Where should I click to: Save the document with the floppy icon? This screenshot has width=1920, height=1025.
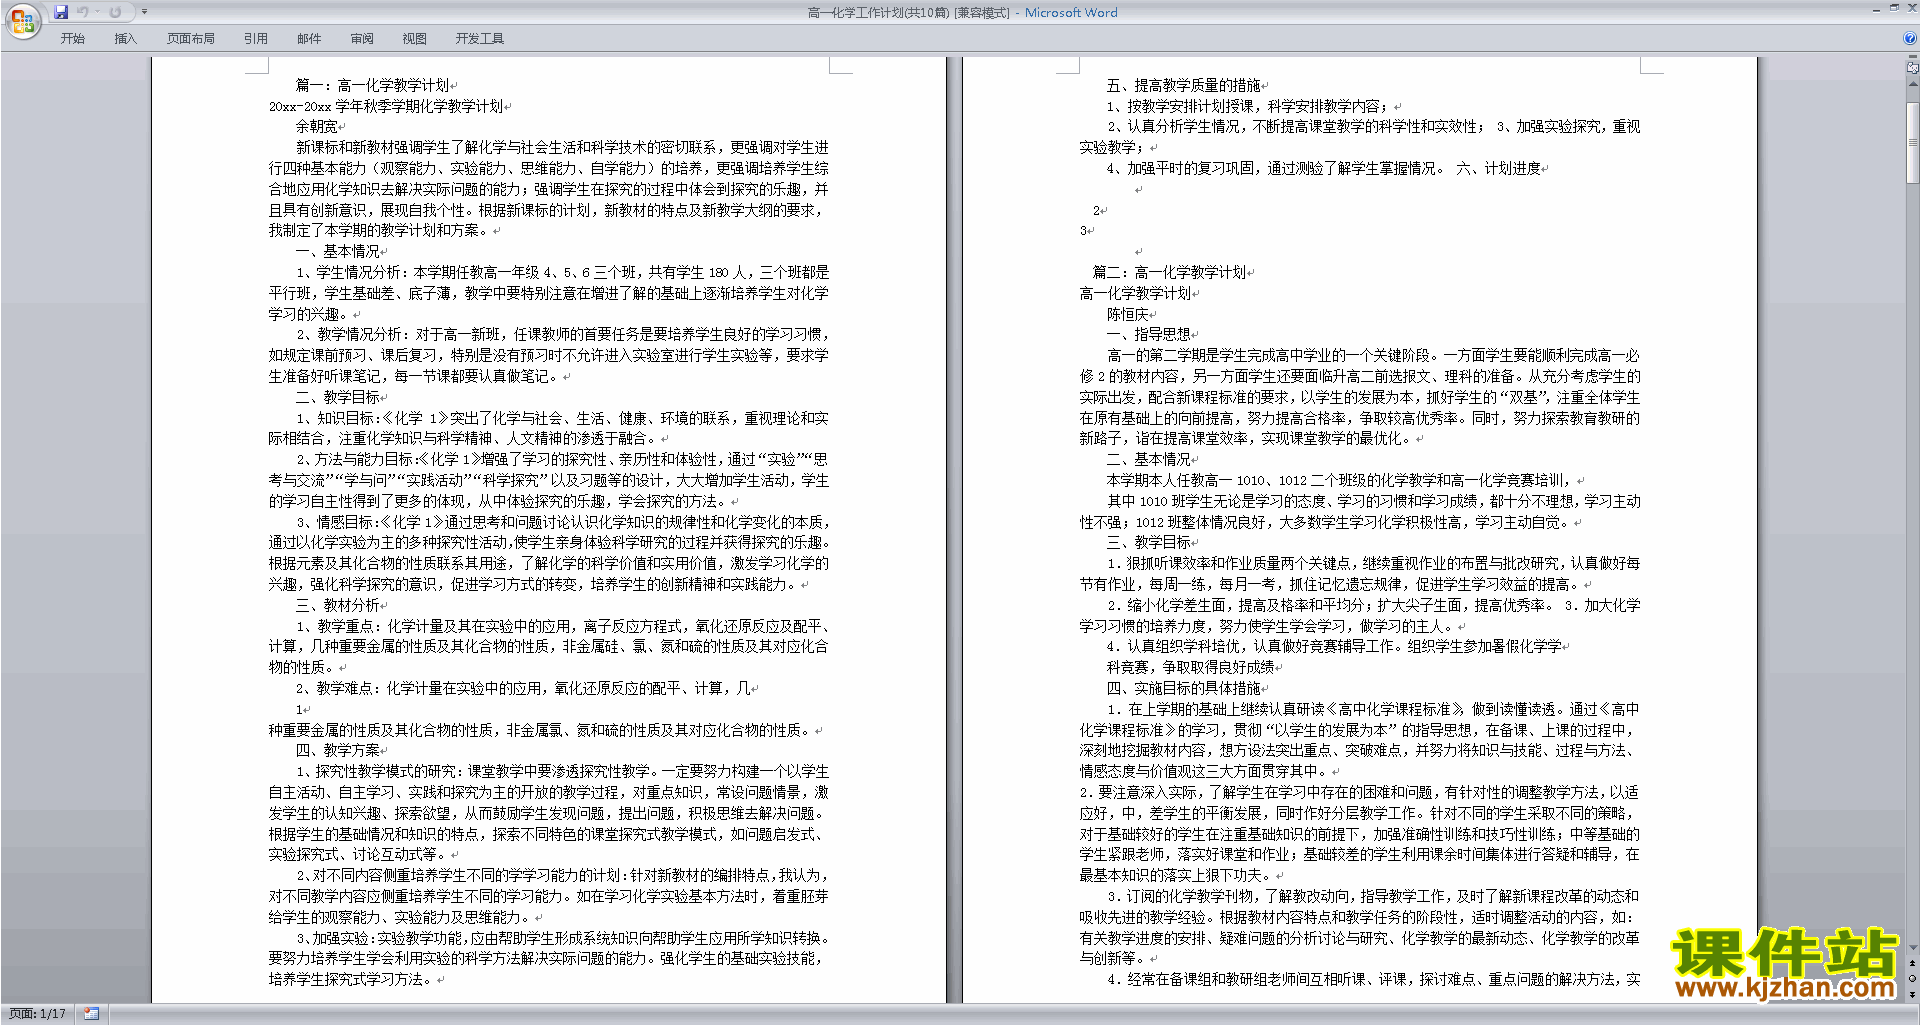point(61,12)
